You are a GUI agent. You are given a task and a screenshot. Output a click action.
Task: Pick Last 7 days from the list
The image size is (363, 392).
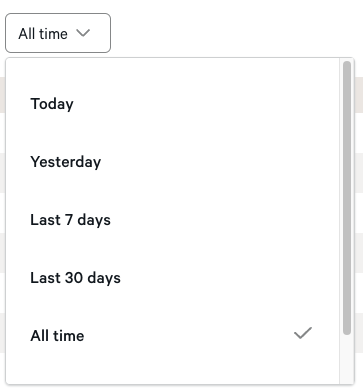click(x=173, y=220)
